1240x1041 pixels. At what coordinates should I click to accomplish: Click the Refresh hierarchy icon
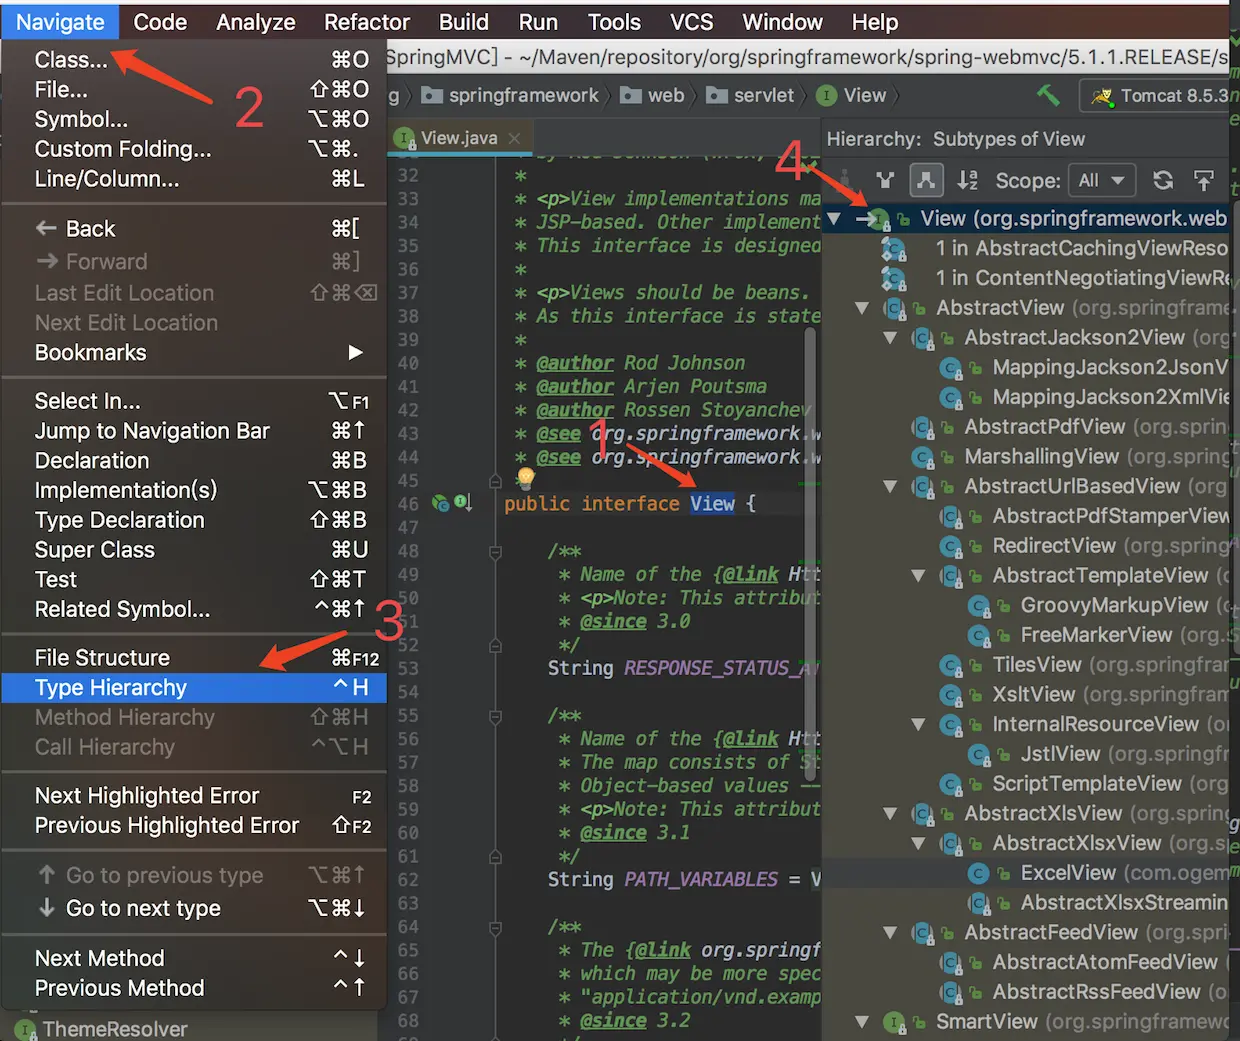click(x=1163, y=180)
